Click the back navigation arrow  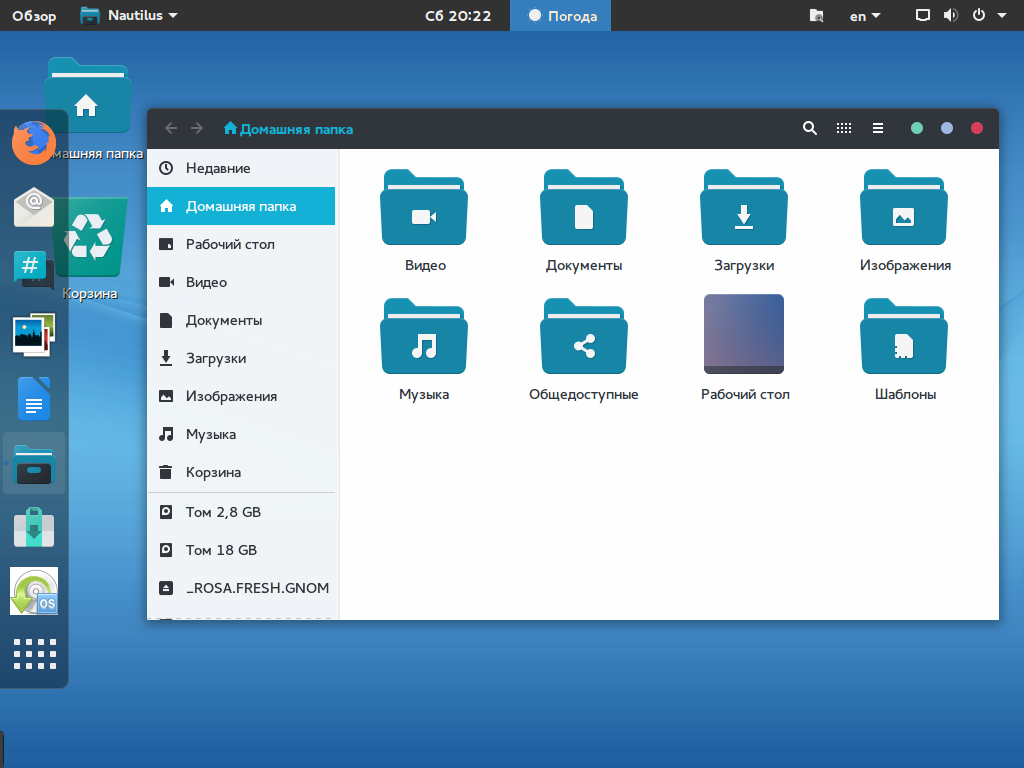(171, 128)
